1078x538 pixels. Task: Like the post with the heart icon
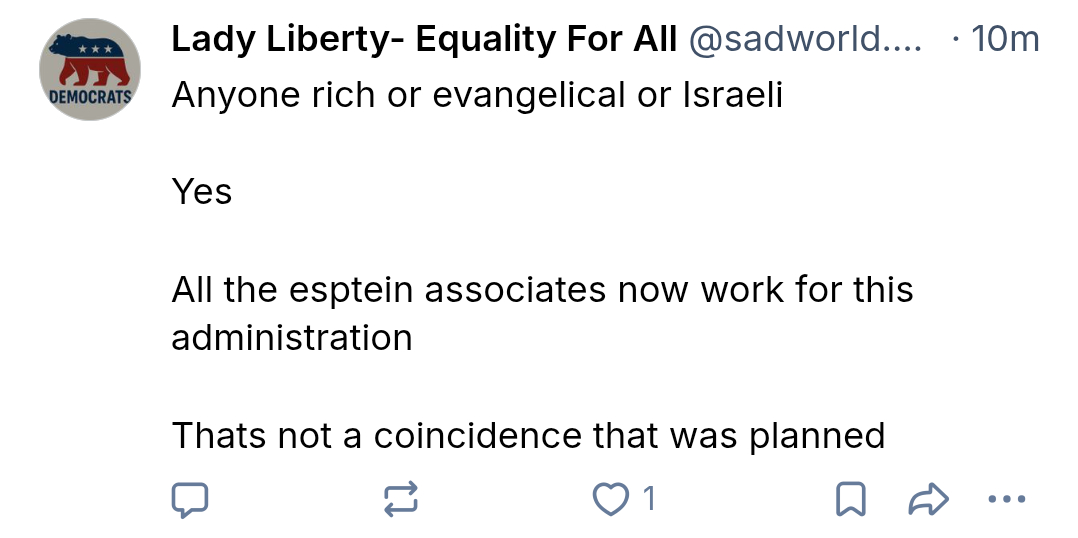pos(608,499)
